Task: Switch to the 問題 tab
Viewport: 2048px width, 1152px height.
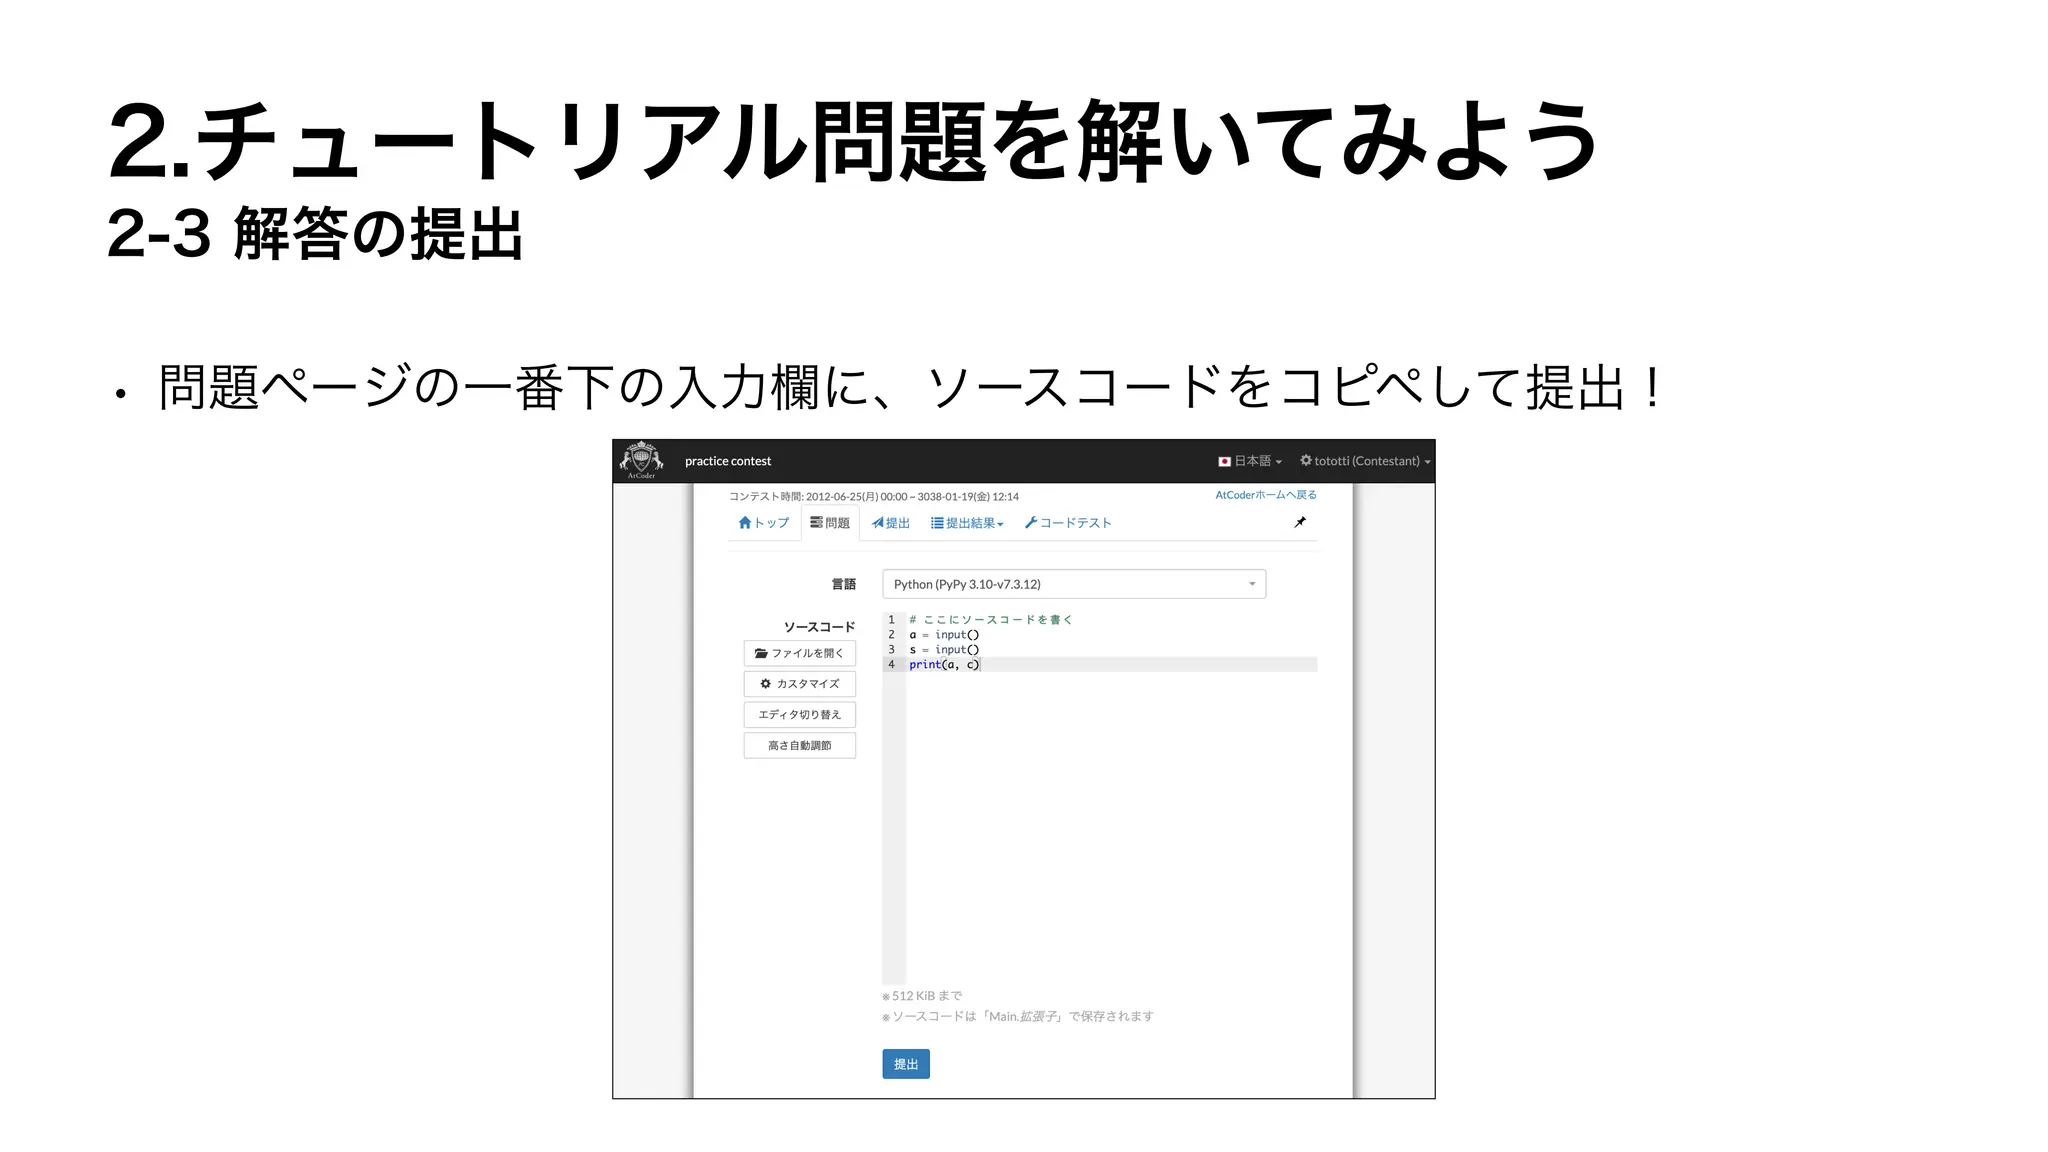Action: (830, 523)
